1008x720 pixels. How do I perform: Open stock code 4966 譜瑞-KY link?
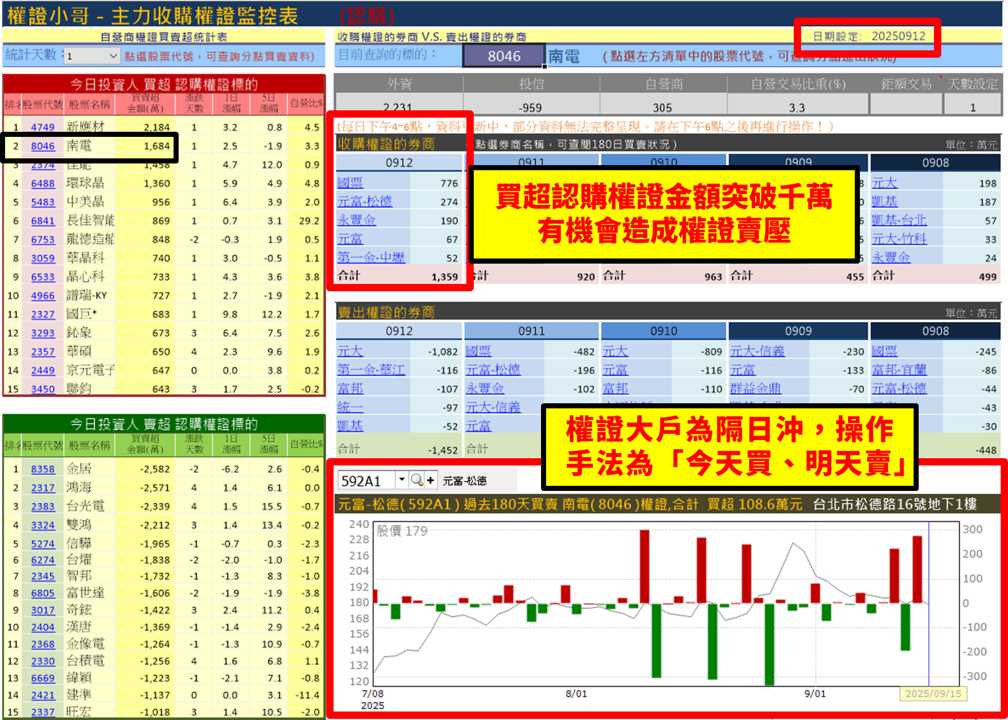[42, 296]
